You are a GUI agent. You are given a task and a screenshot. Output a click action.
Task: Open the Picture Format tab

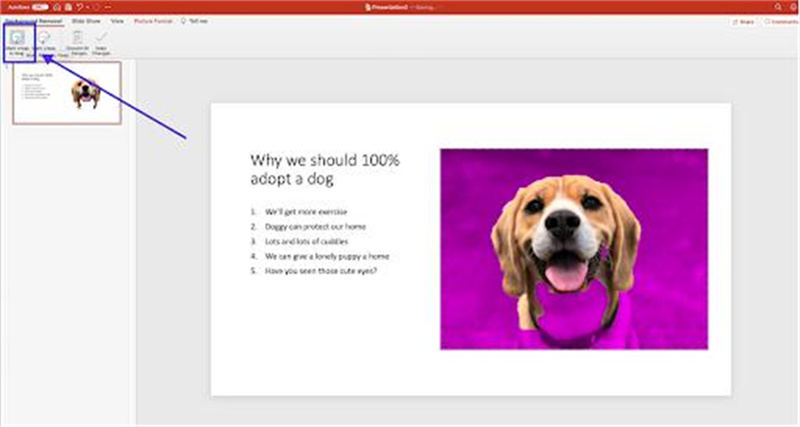tap(153, 21)
